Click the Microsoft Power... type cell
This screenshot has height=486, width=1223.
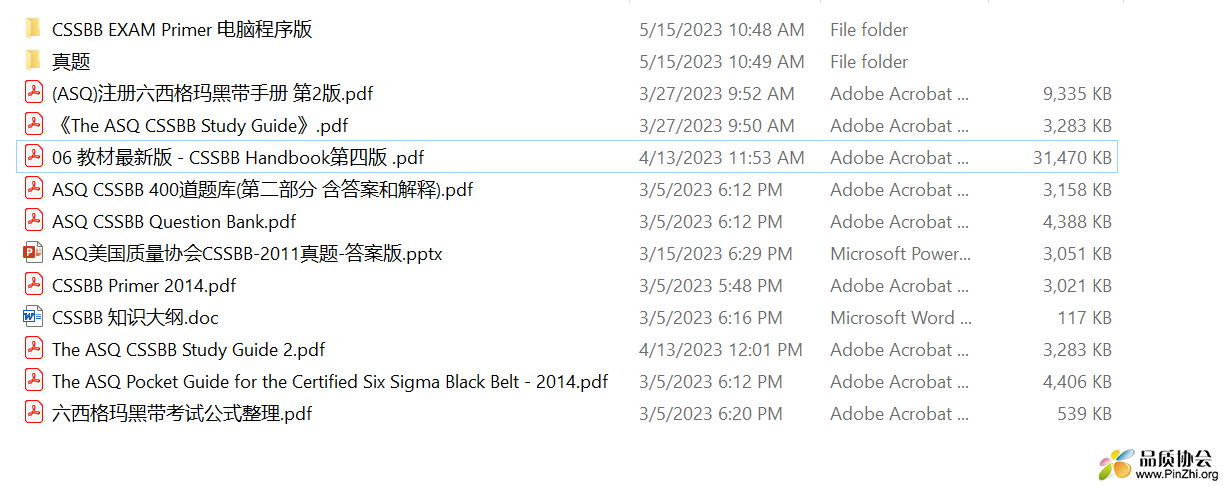pyautogui.click(x=900, y=253)
